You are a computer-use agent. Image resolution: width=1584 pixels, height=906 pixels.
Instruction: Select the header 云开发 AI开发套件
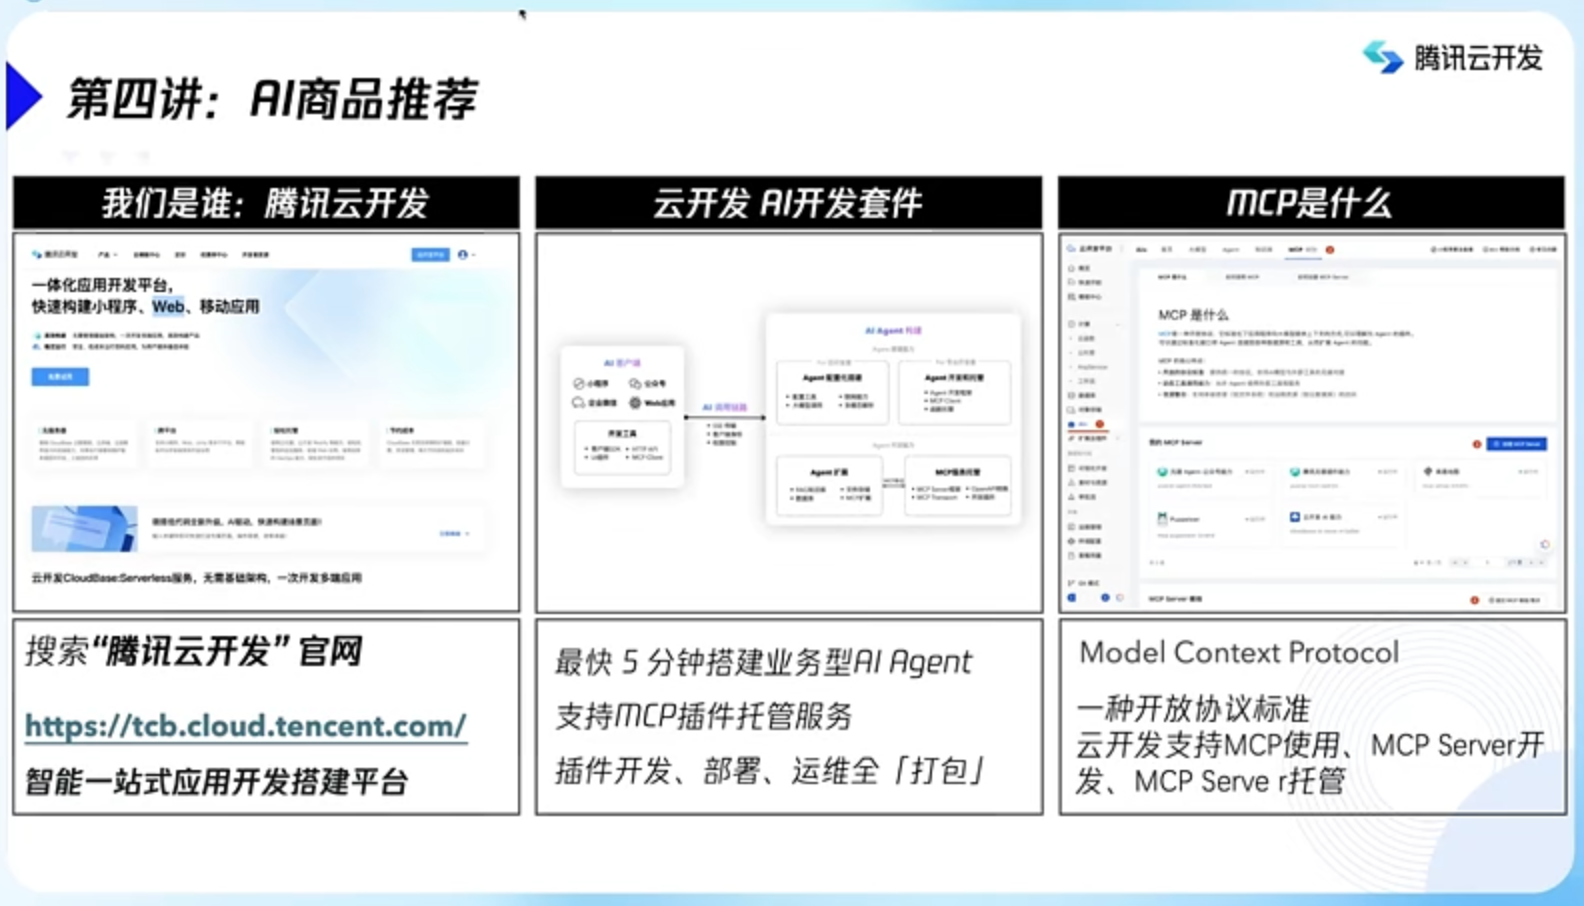pyautogui.click(x=788, y=203)
